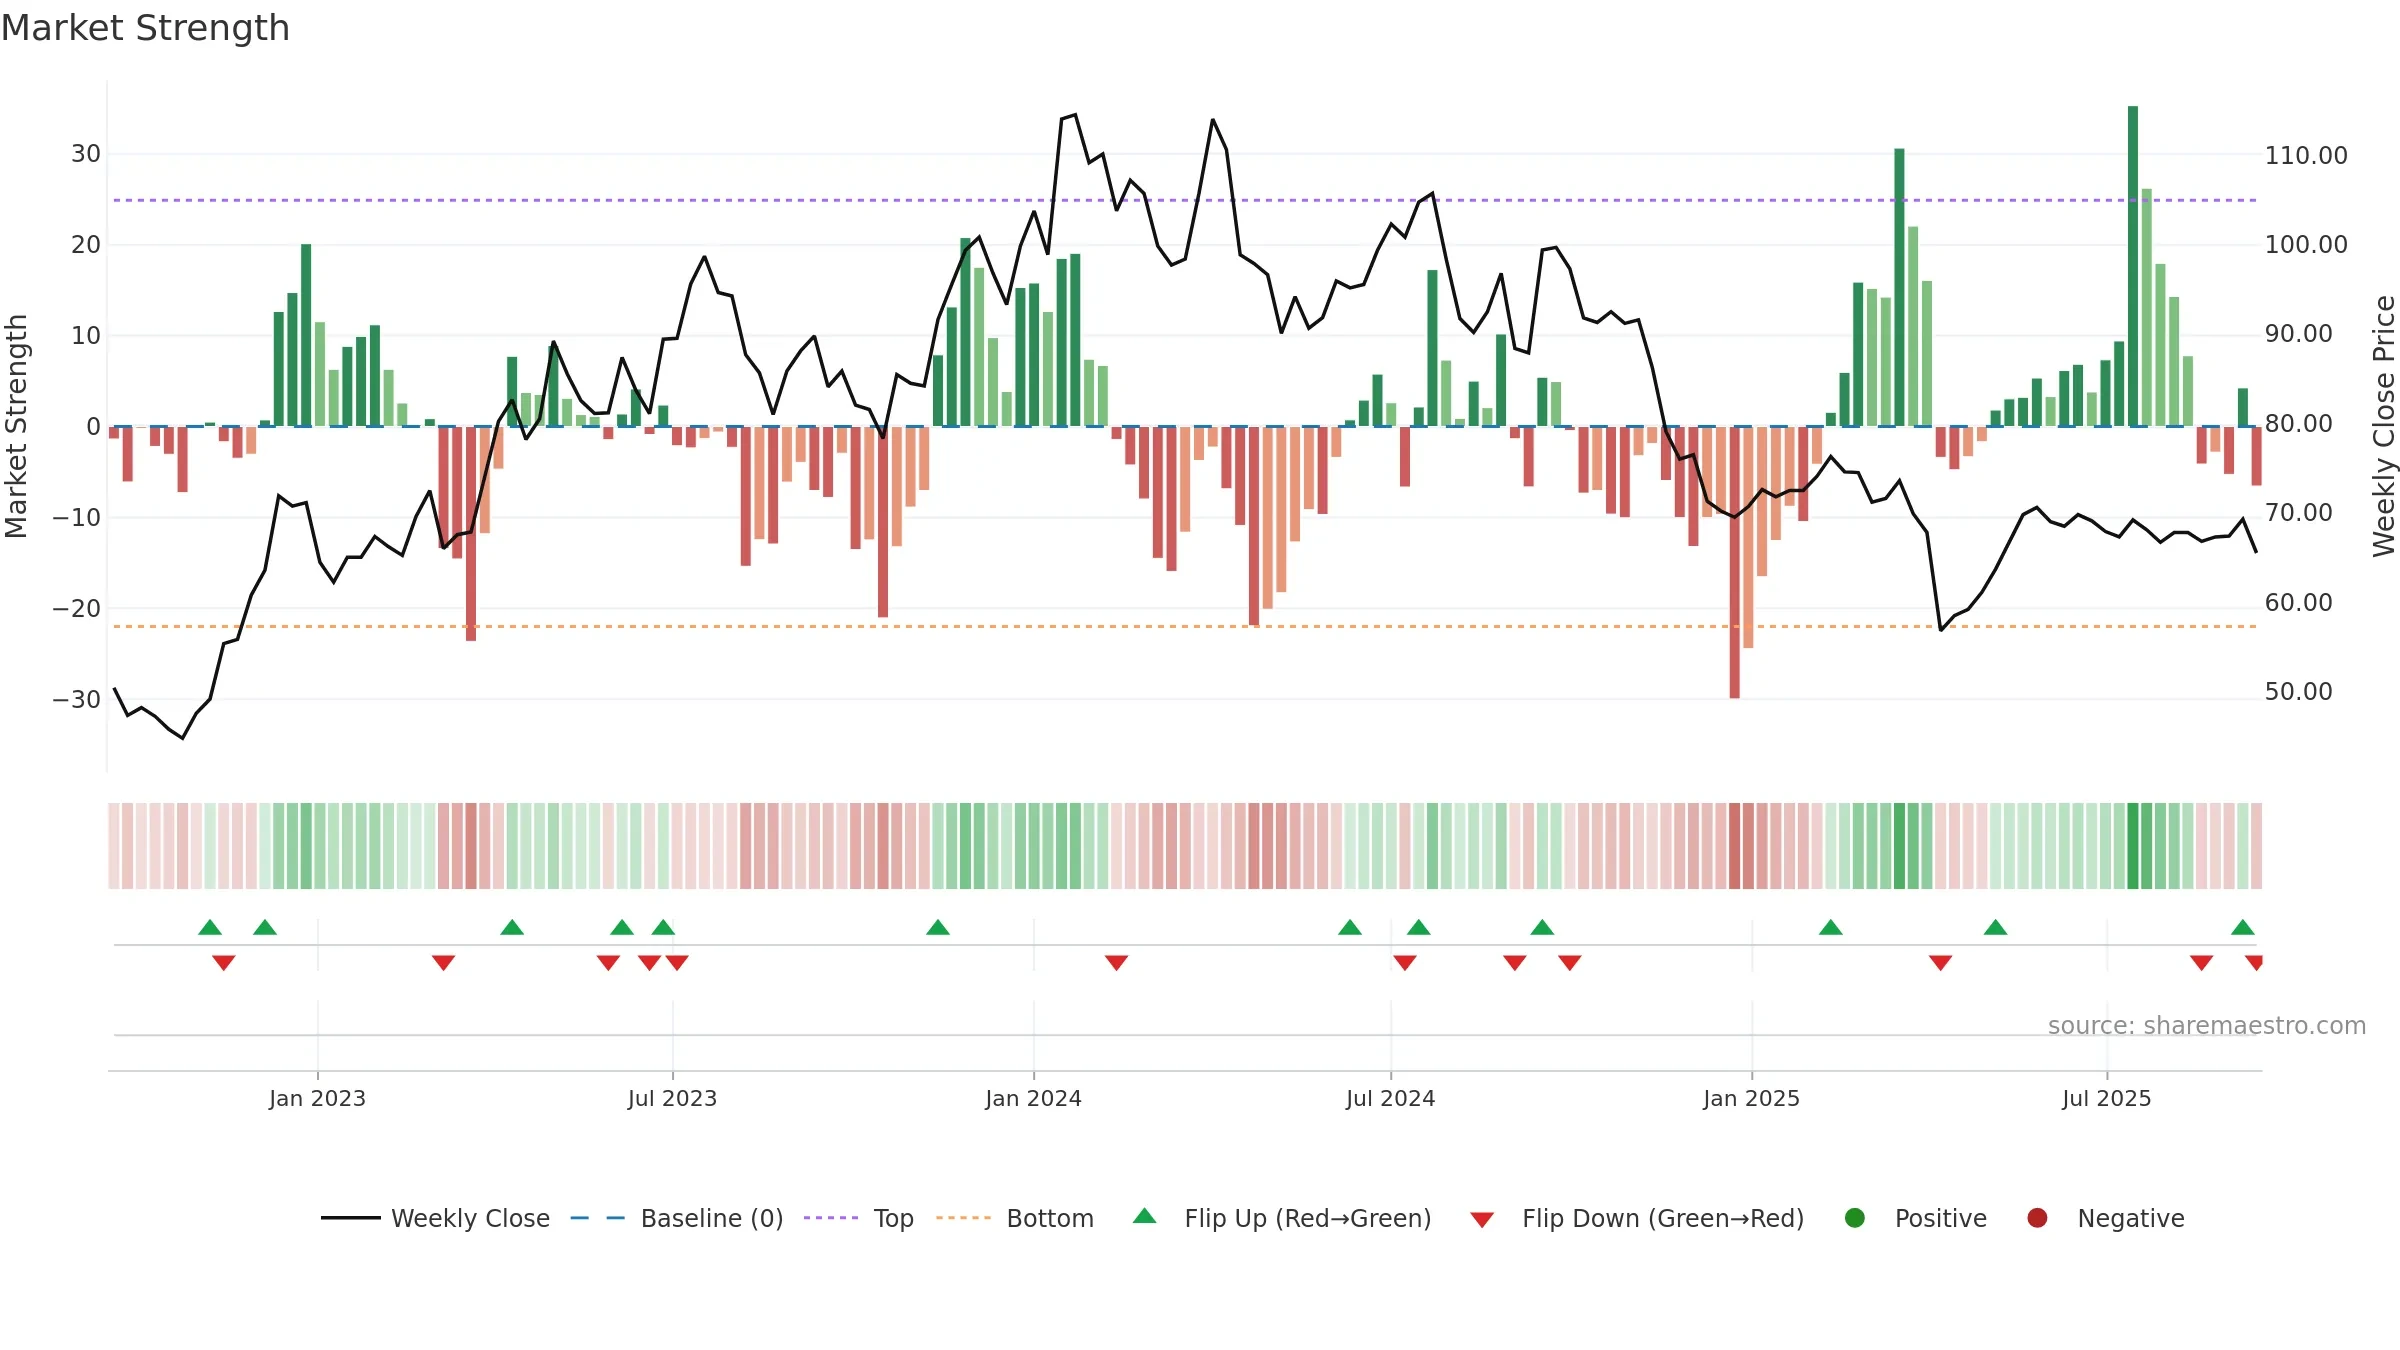Click the red Negative circle in legend
The image size is (2400, 1350).
click(2037, 1218)
